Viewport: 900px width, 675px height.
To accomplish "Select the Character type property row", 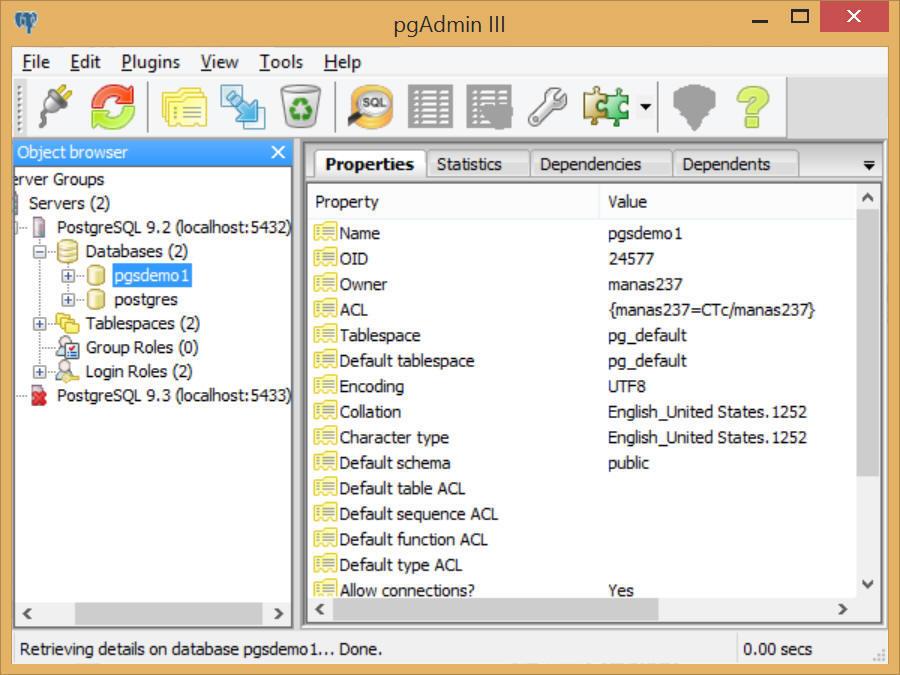I will pyautogui.click(x=583, y=437).
